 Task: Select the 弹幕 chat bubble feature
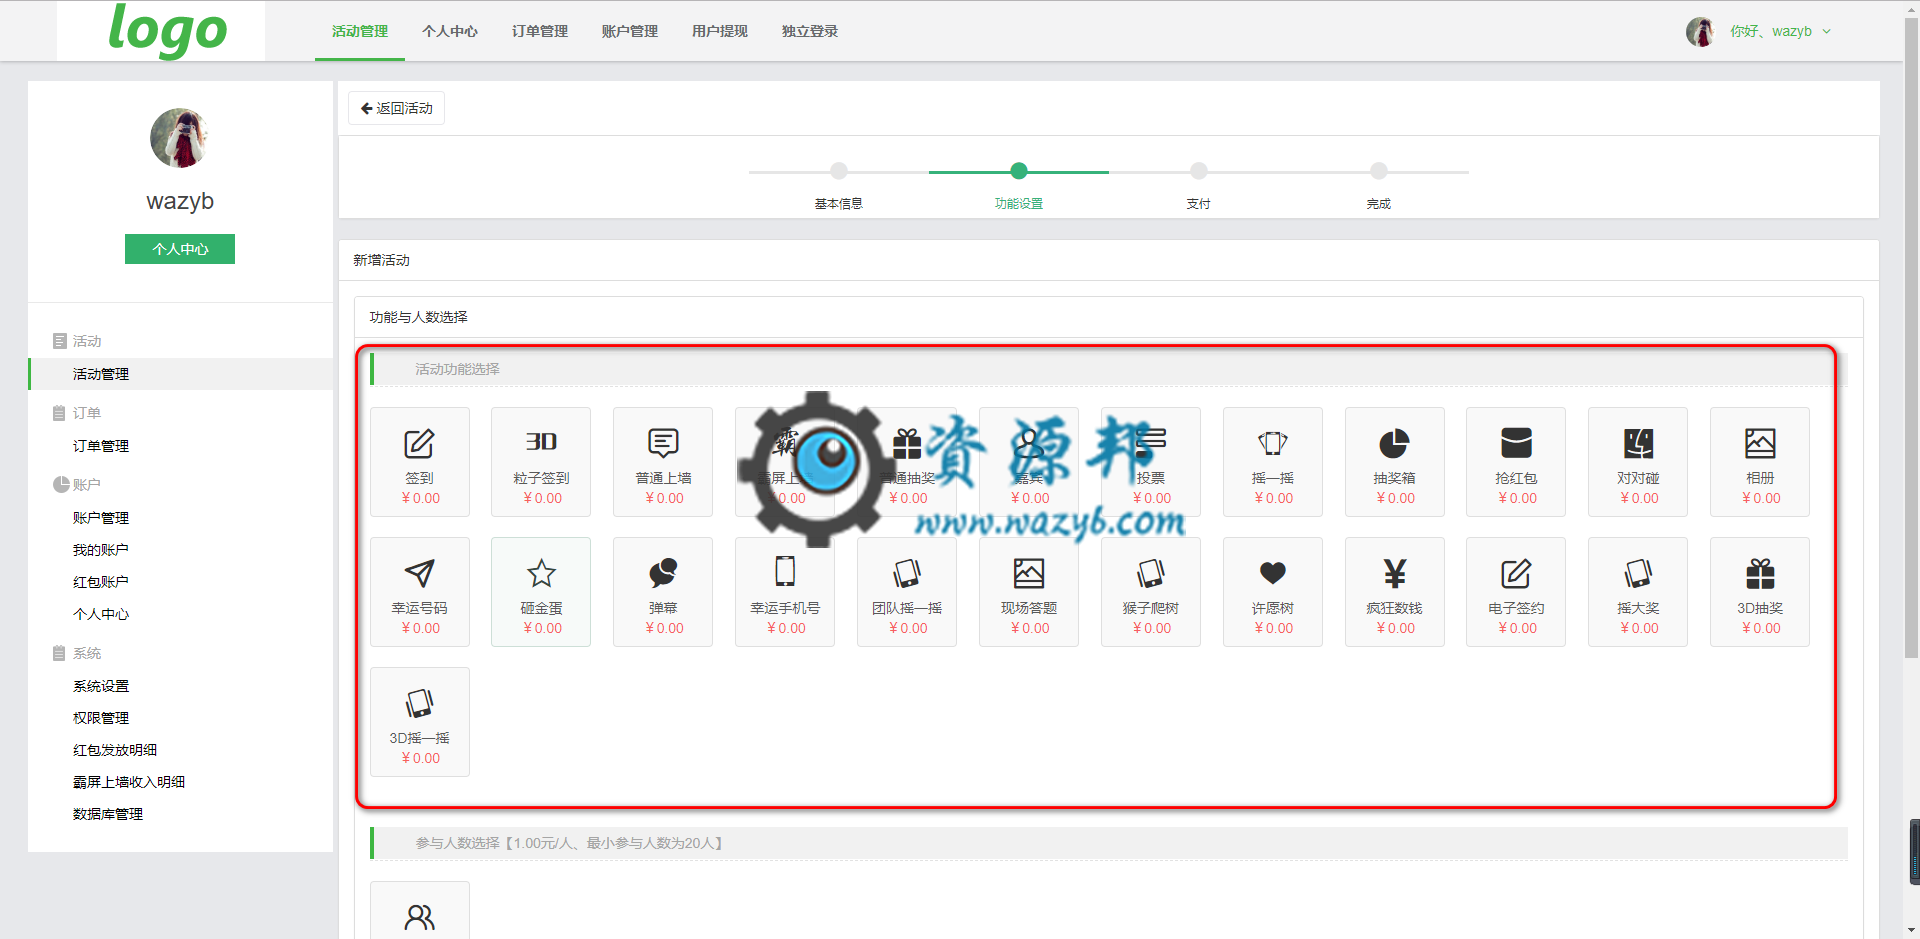pyautogui.click(x=663, y=592)
